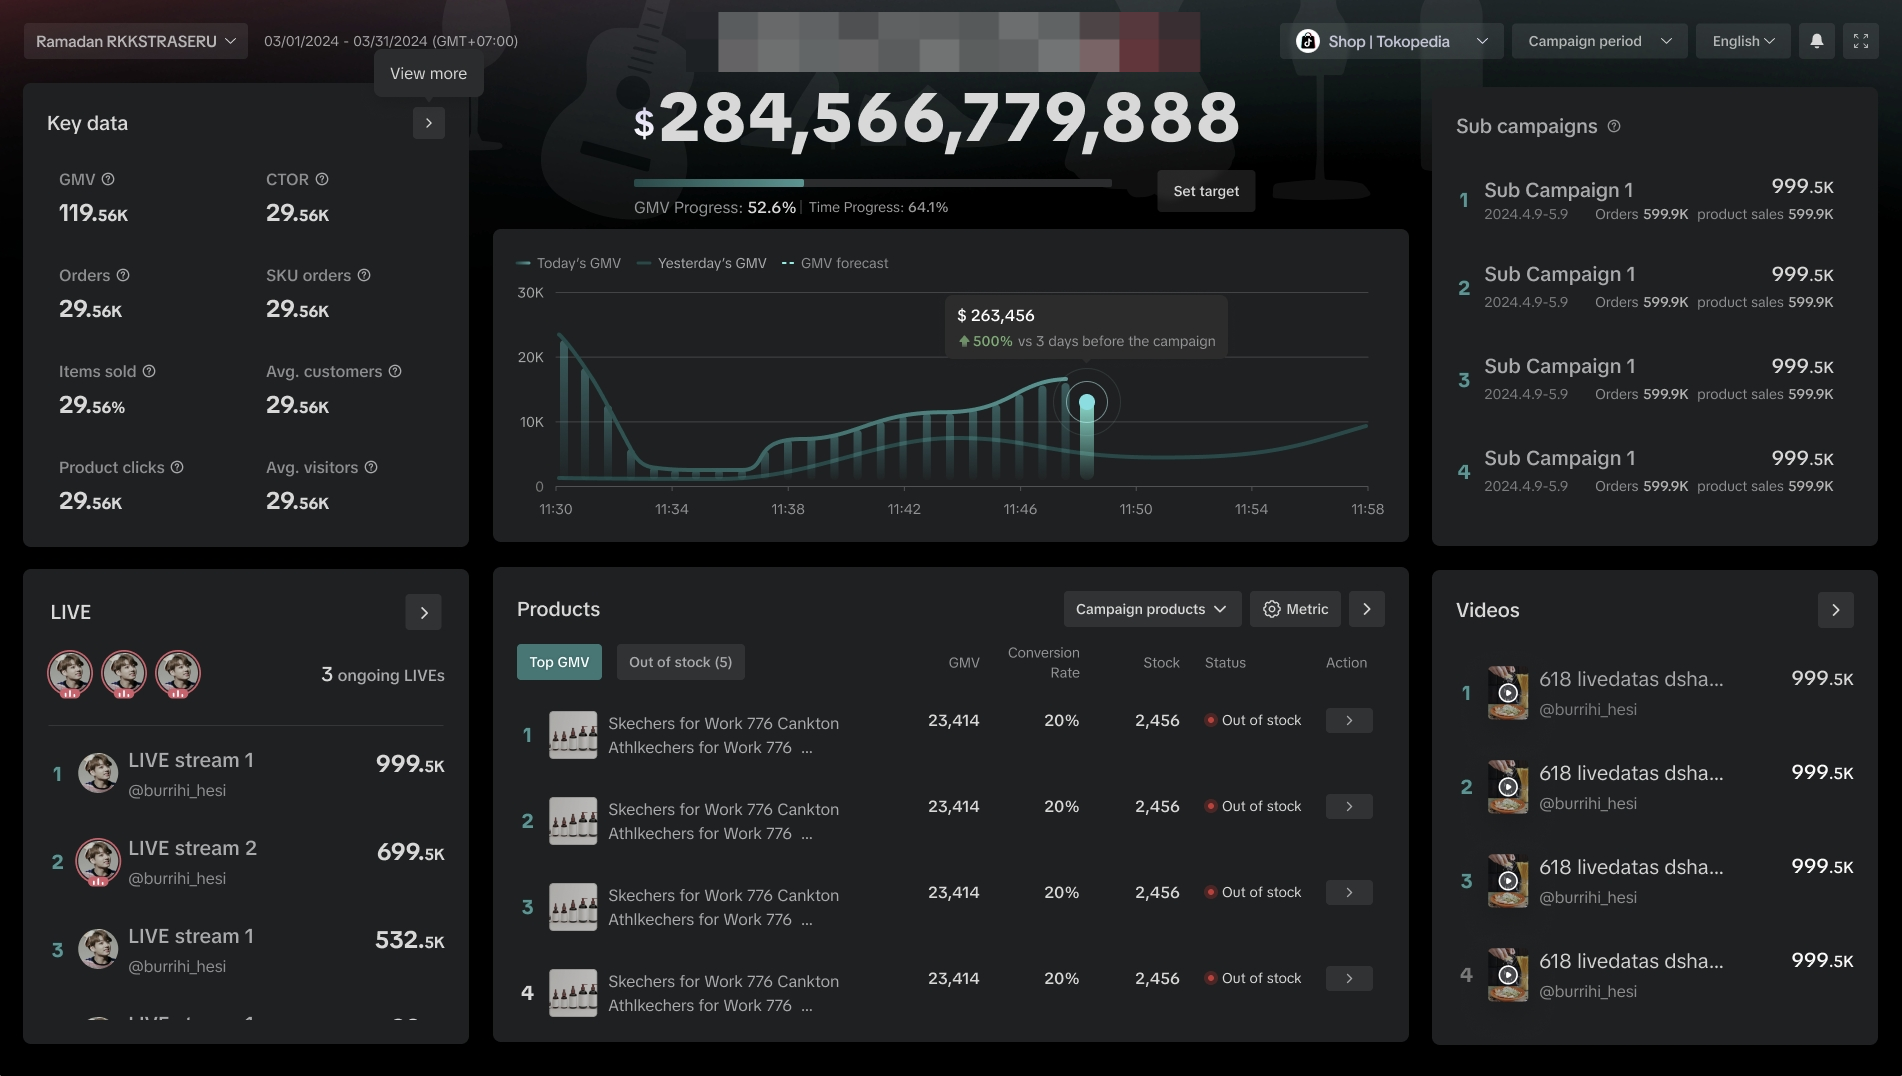This screenshot has width=1902, height=1076.
Task: Enter fullscreen mode via expand icon
Action: tap(1860, 41)
